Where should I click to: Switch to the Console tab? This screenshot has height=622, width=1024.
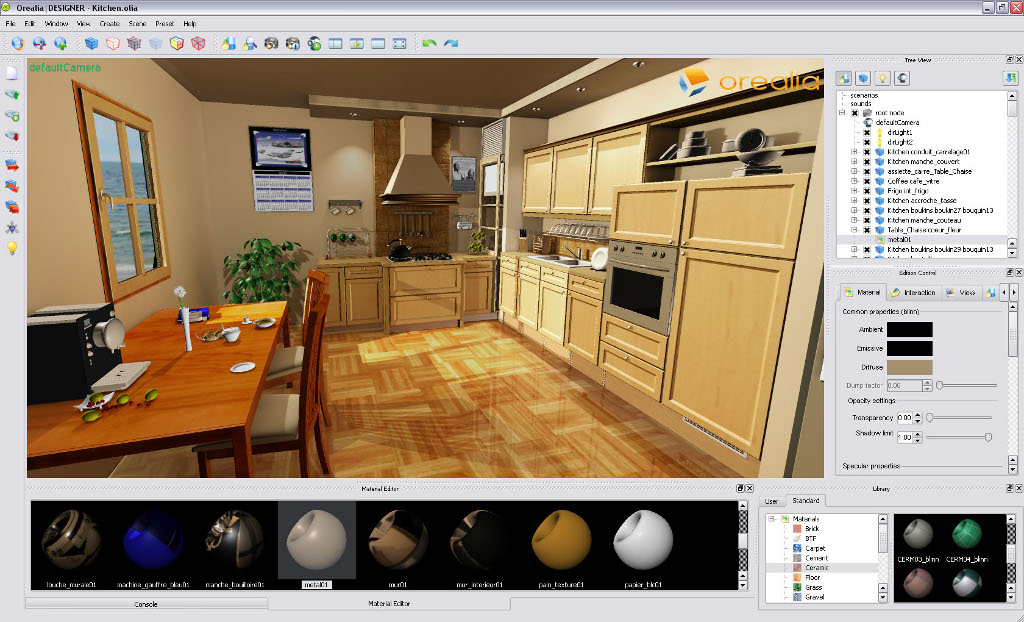pos(146,604)
